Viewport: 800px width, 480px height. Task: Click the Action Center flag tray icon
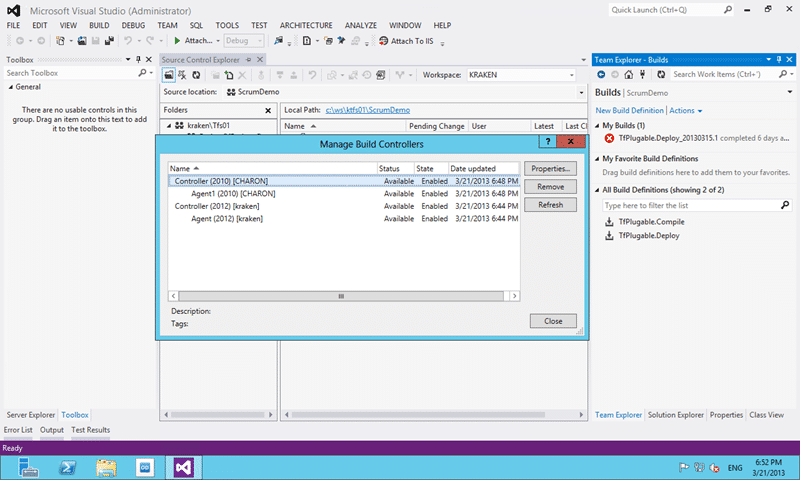click(684, 467)
